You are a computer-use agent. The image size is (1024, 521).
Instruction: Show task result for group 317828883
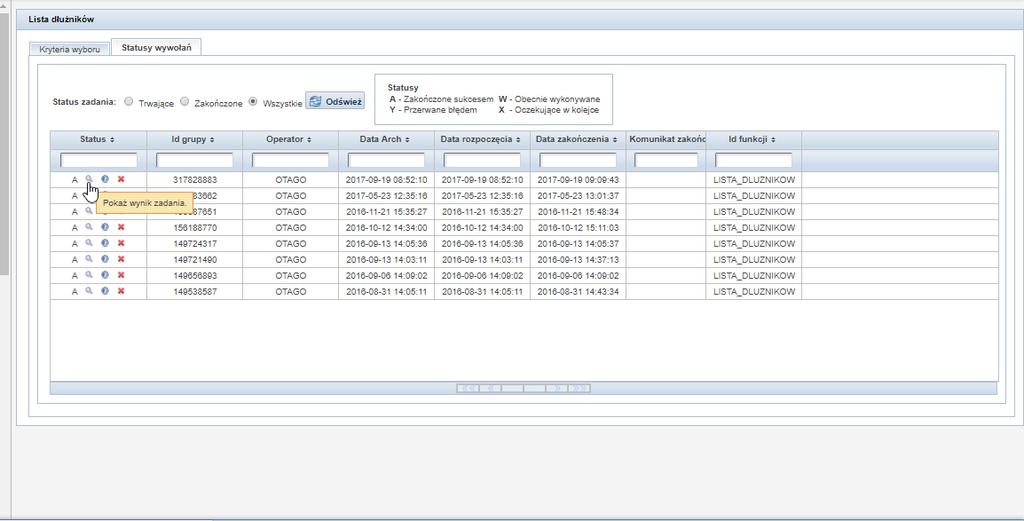click(x=89, y=179)
